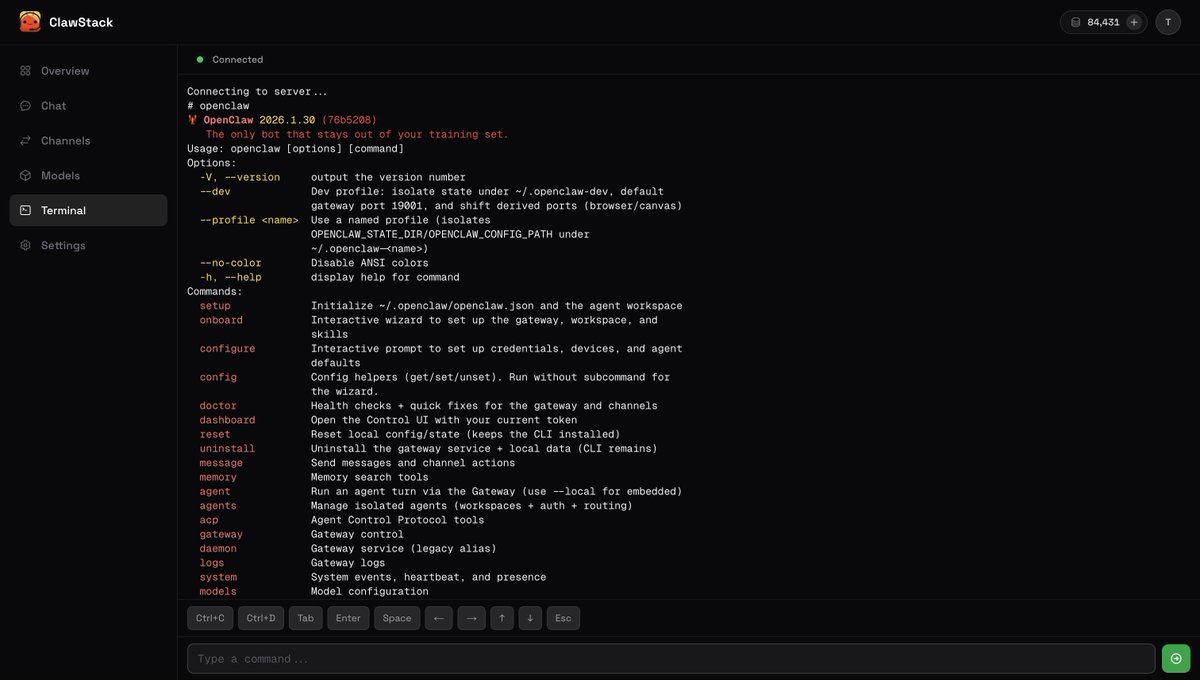Open Settings from sidebar
Viewport: 1200px width, 680px height.
(88, 246)
